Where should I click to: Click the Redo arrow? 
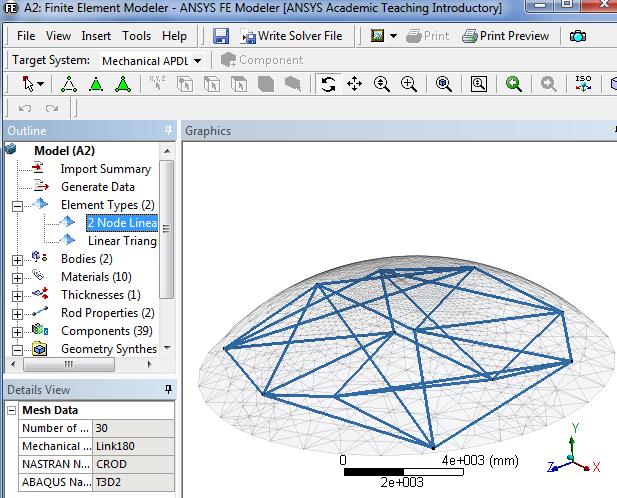[x=52, y=108]
